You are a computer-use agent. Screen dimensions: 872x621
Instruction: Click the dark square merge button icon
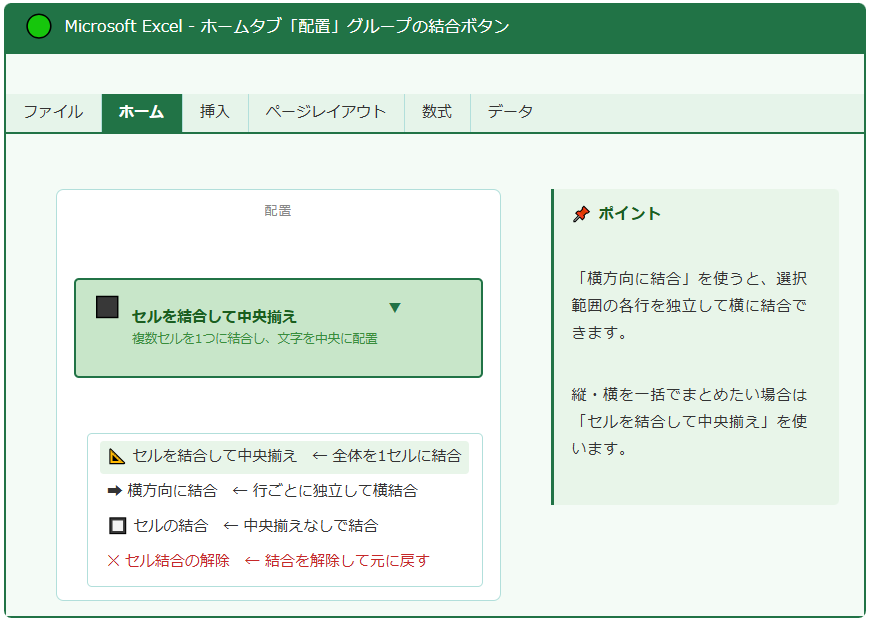click(x=107, y=307)
